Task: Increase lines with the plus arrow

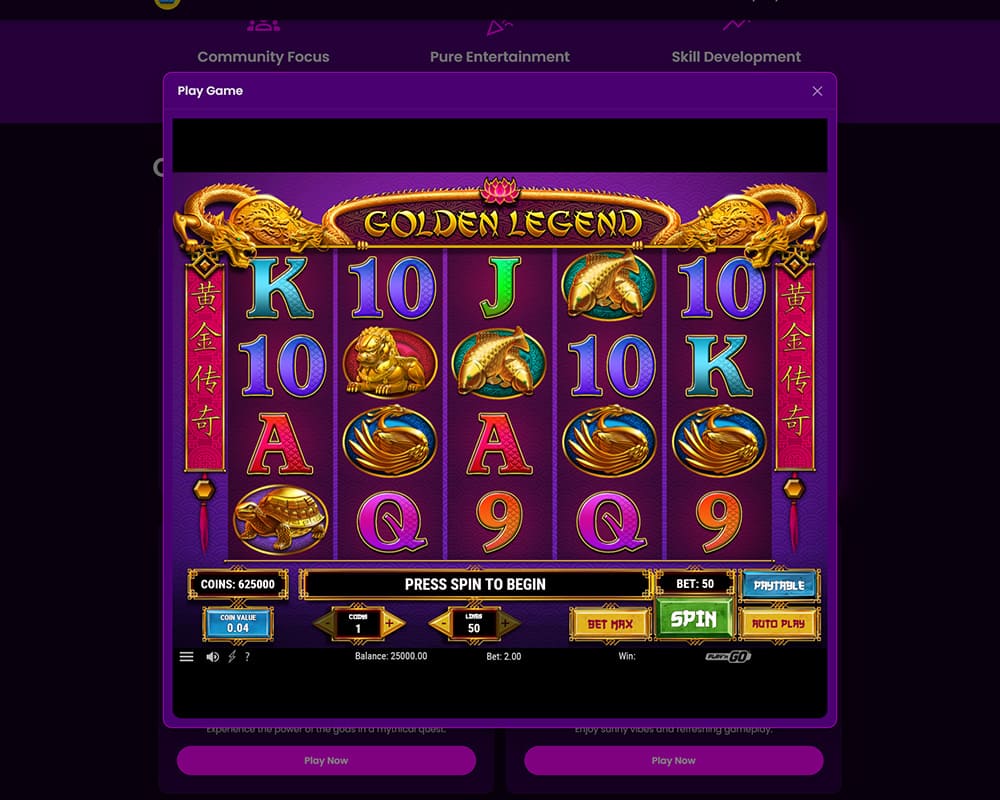Action: coord(508,623)
